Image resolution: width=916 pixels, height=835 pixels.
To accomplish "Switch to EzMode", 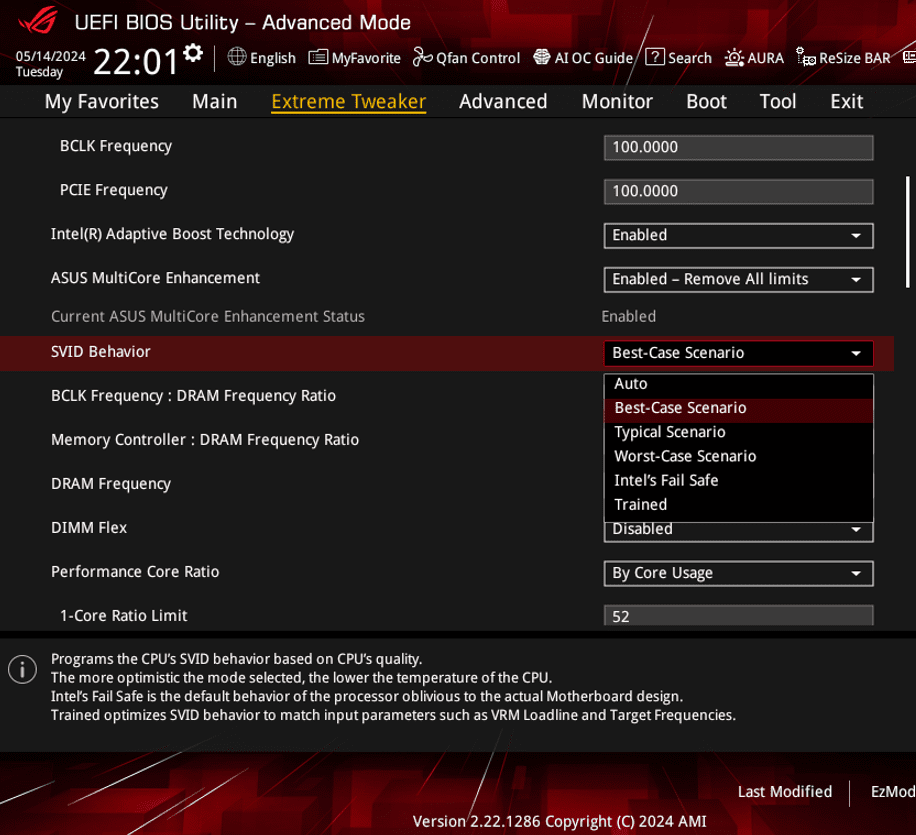I will pyautogui.click(x=893, y=792).
